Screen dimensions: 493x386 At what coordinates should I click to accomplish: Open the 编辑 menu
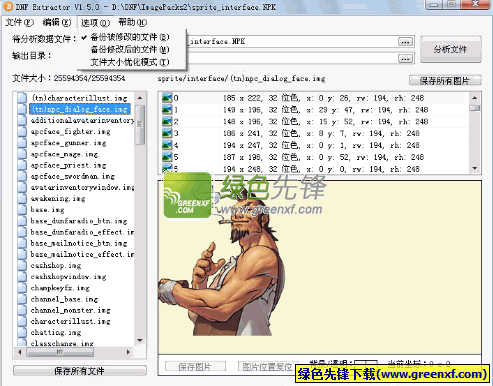[57, 22]
